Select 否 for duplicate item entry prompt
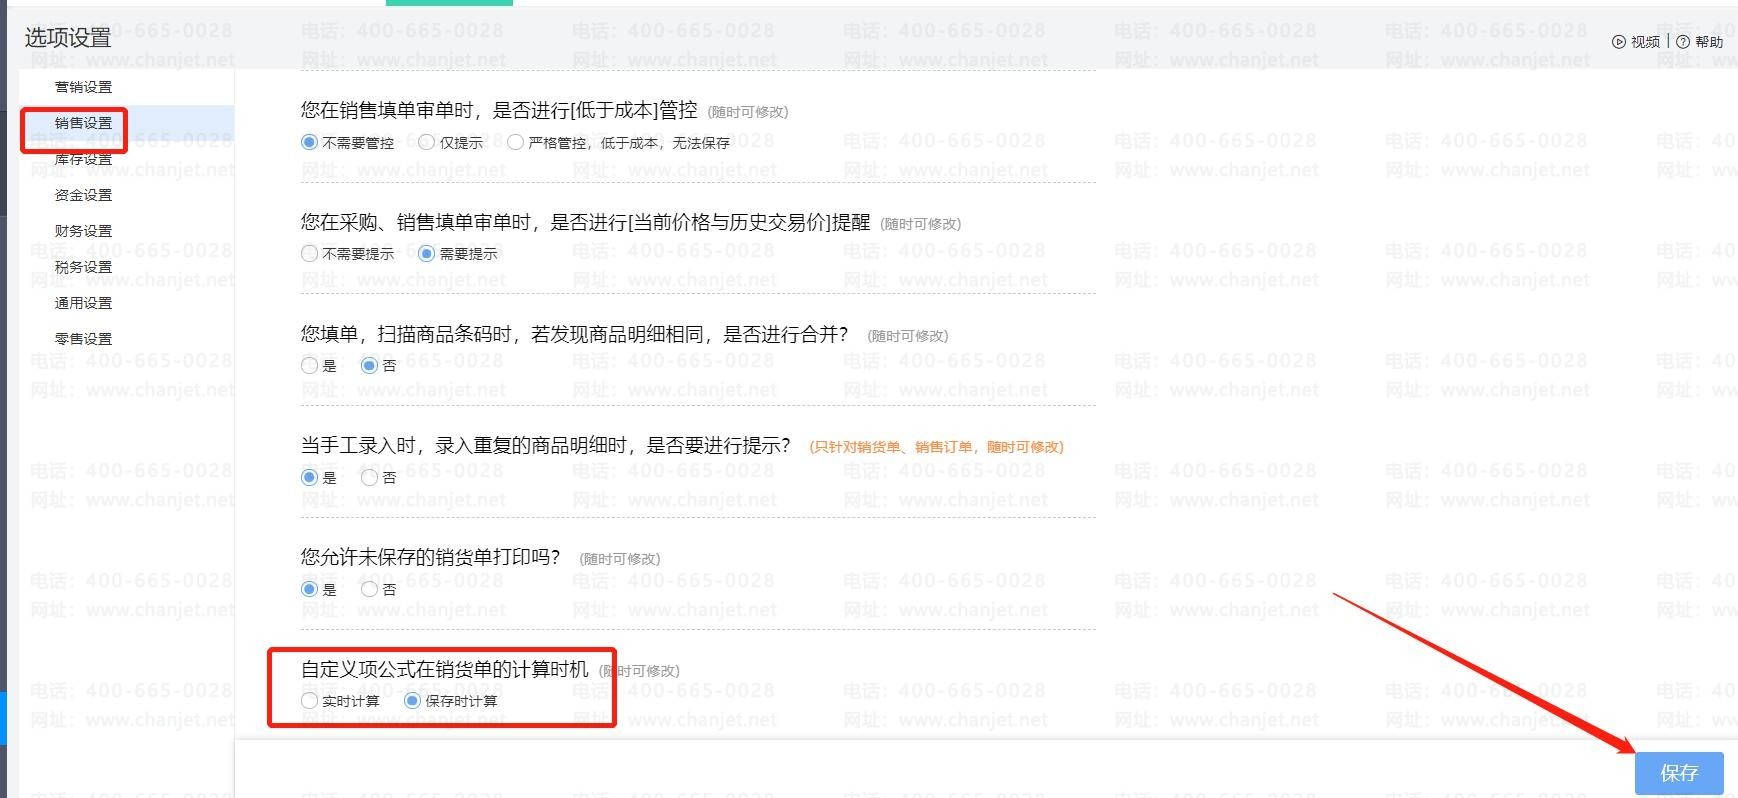 click(369, 478)
